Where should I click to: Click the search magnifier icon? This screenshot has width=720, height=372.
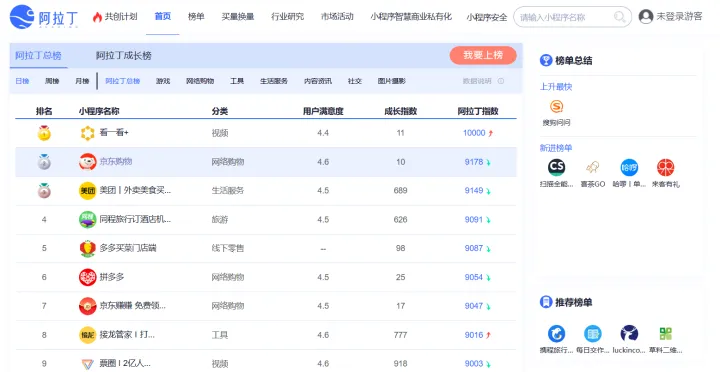[619, 17]
